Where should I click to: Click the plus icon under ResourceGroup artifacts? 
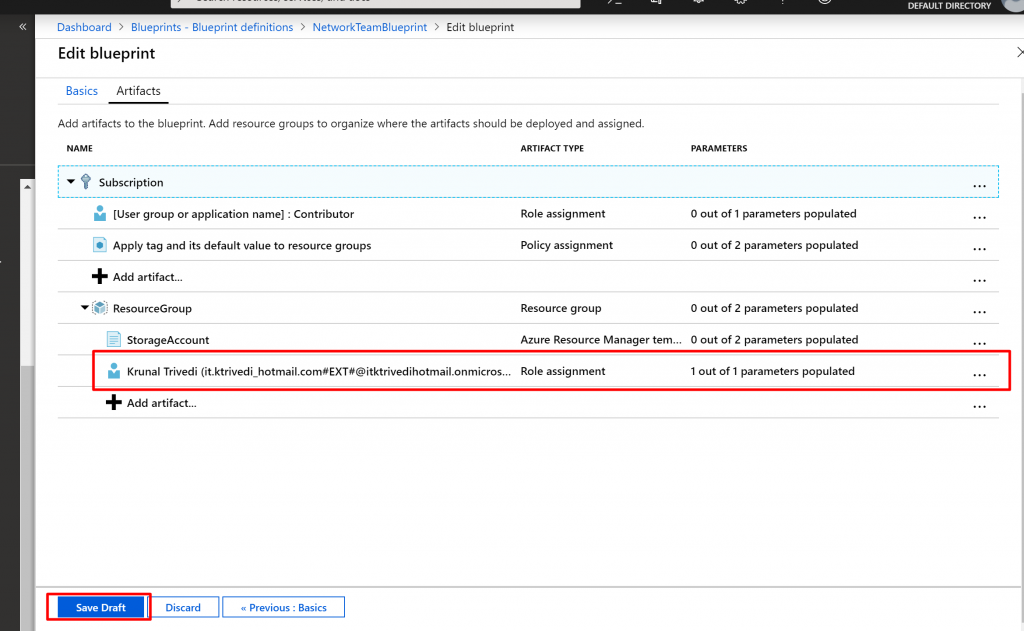[x=113, y=403]
